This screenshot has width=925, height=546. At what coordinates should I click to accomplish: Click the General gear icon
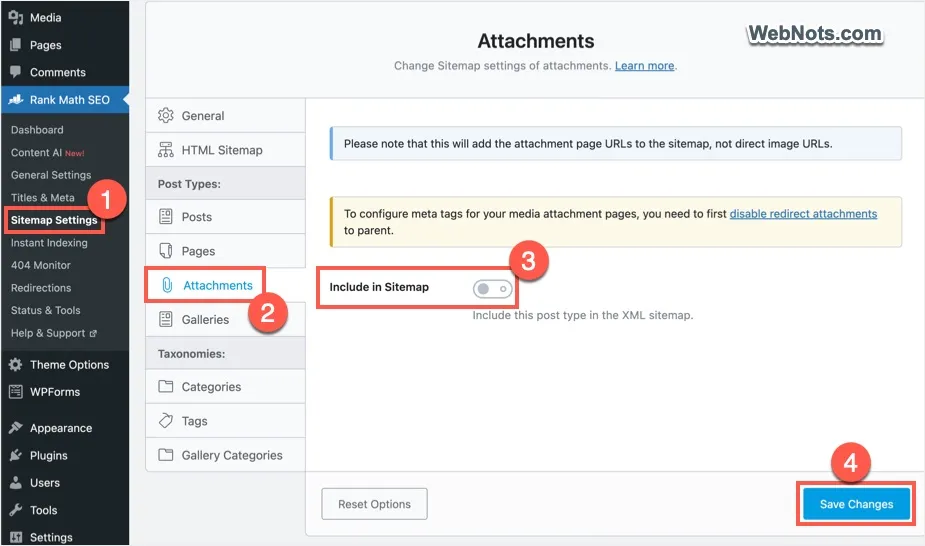(166, 116)
